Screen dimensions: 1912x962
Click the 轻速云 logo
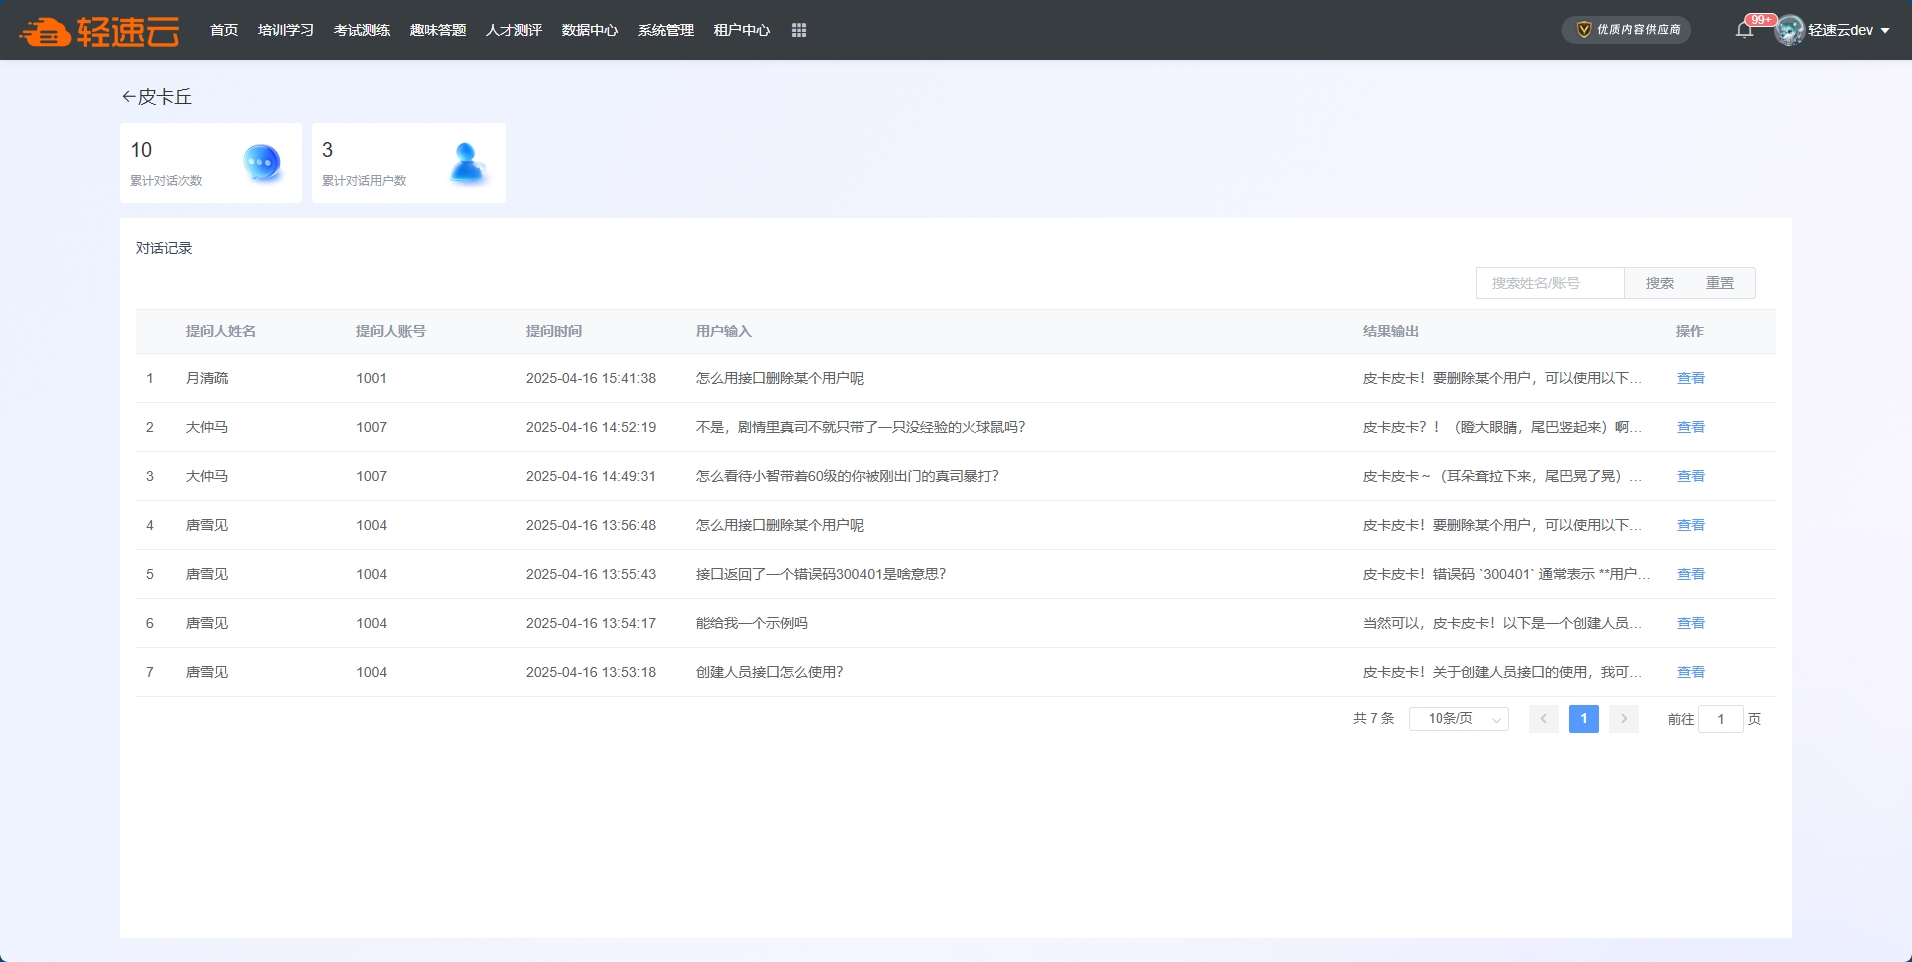[99, 31]
